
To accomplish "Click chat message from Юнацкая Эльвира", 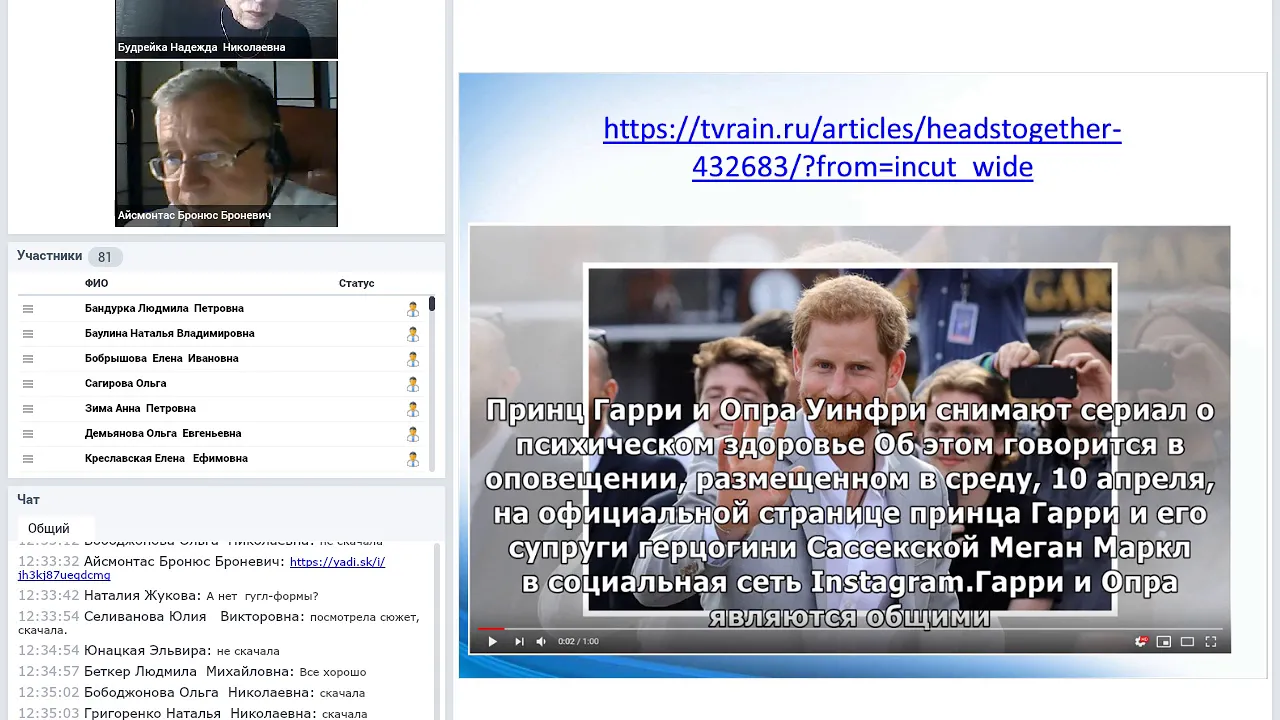I will tap(149, 651).
